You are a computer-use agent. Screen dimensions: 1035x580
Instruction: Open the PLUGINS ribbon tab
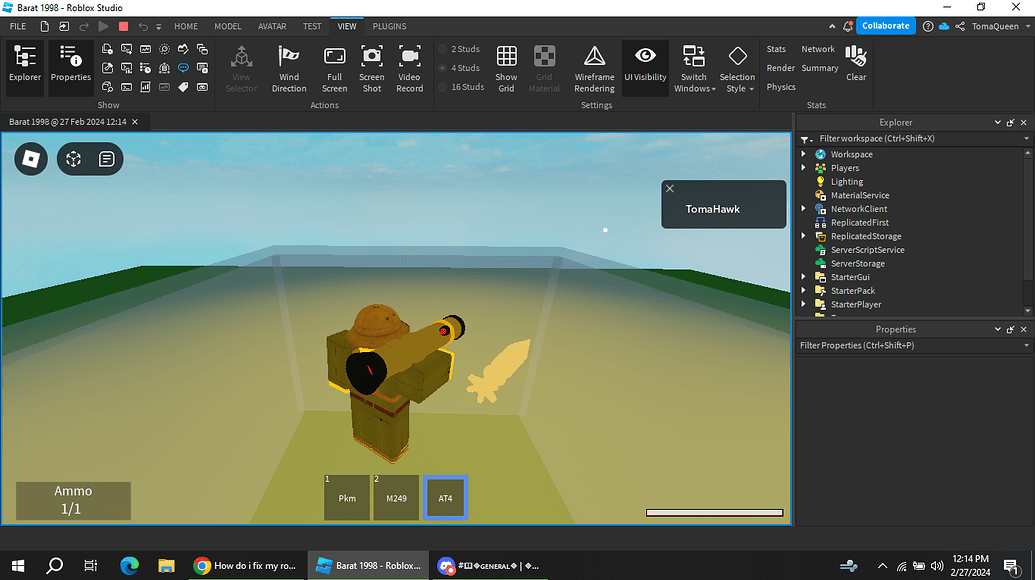pos(389,26)
